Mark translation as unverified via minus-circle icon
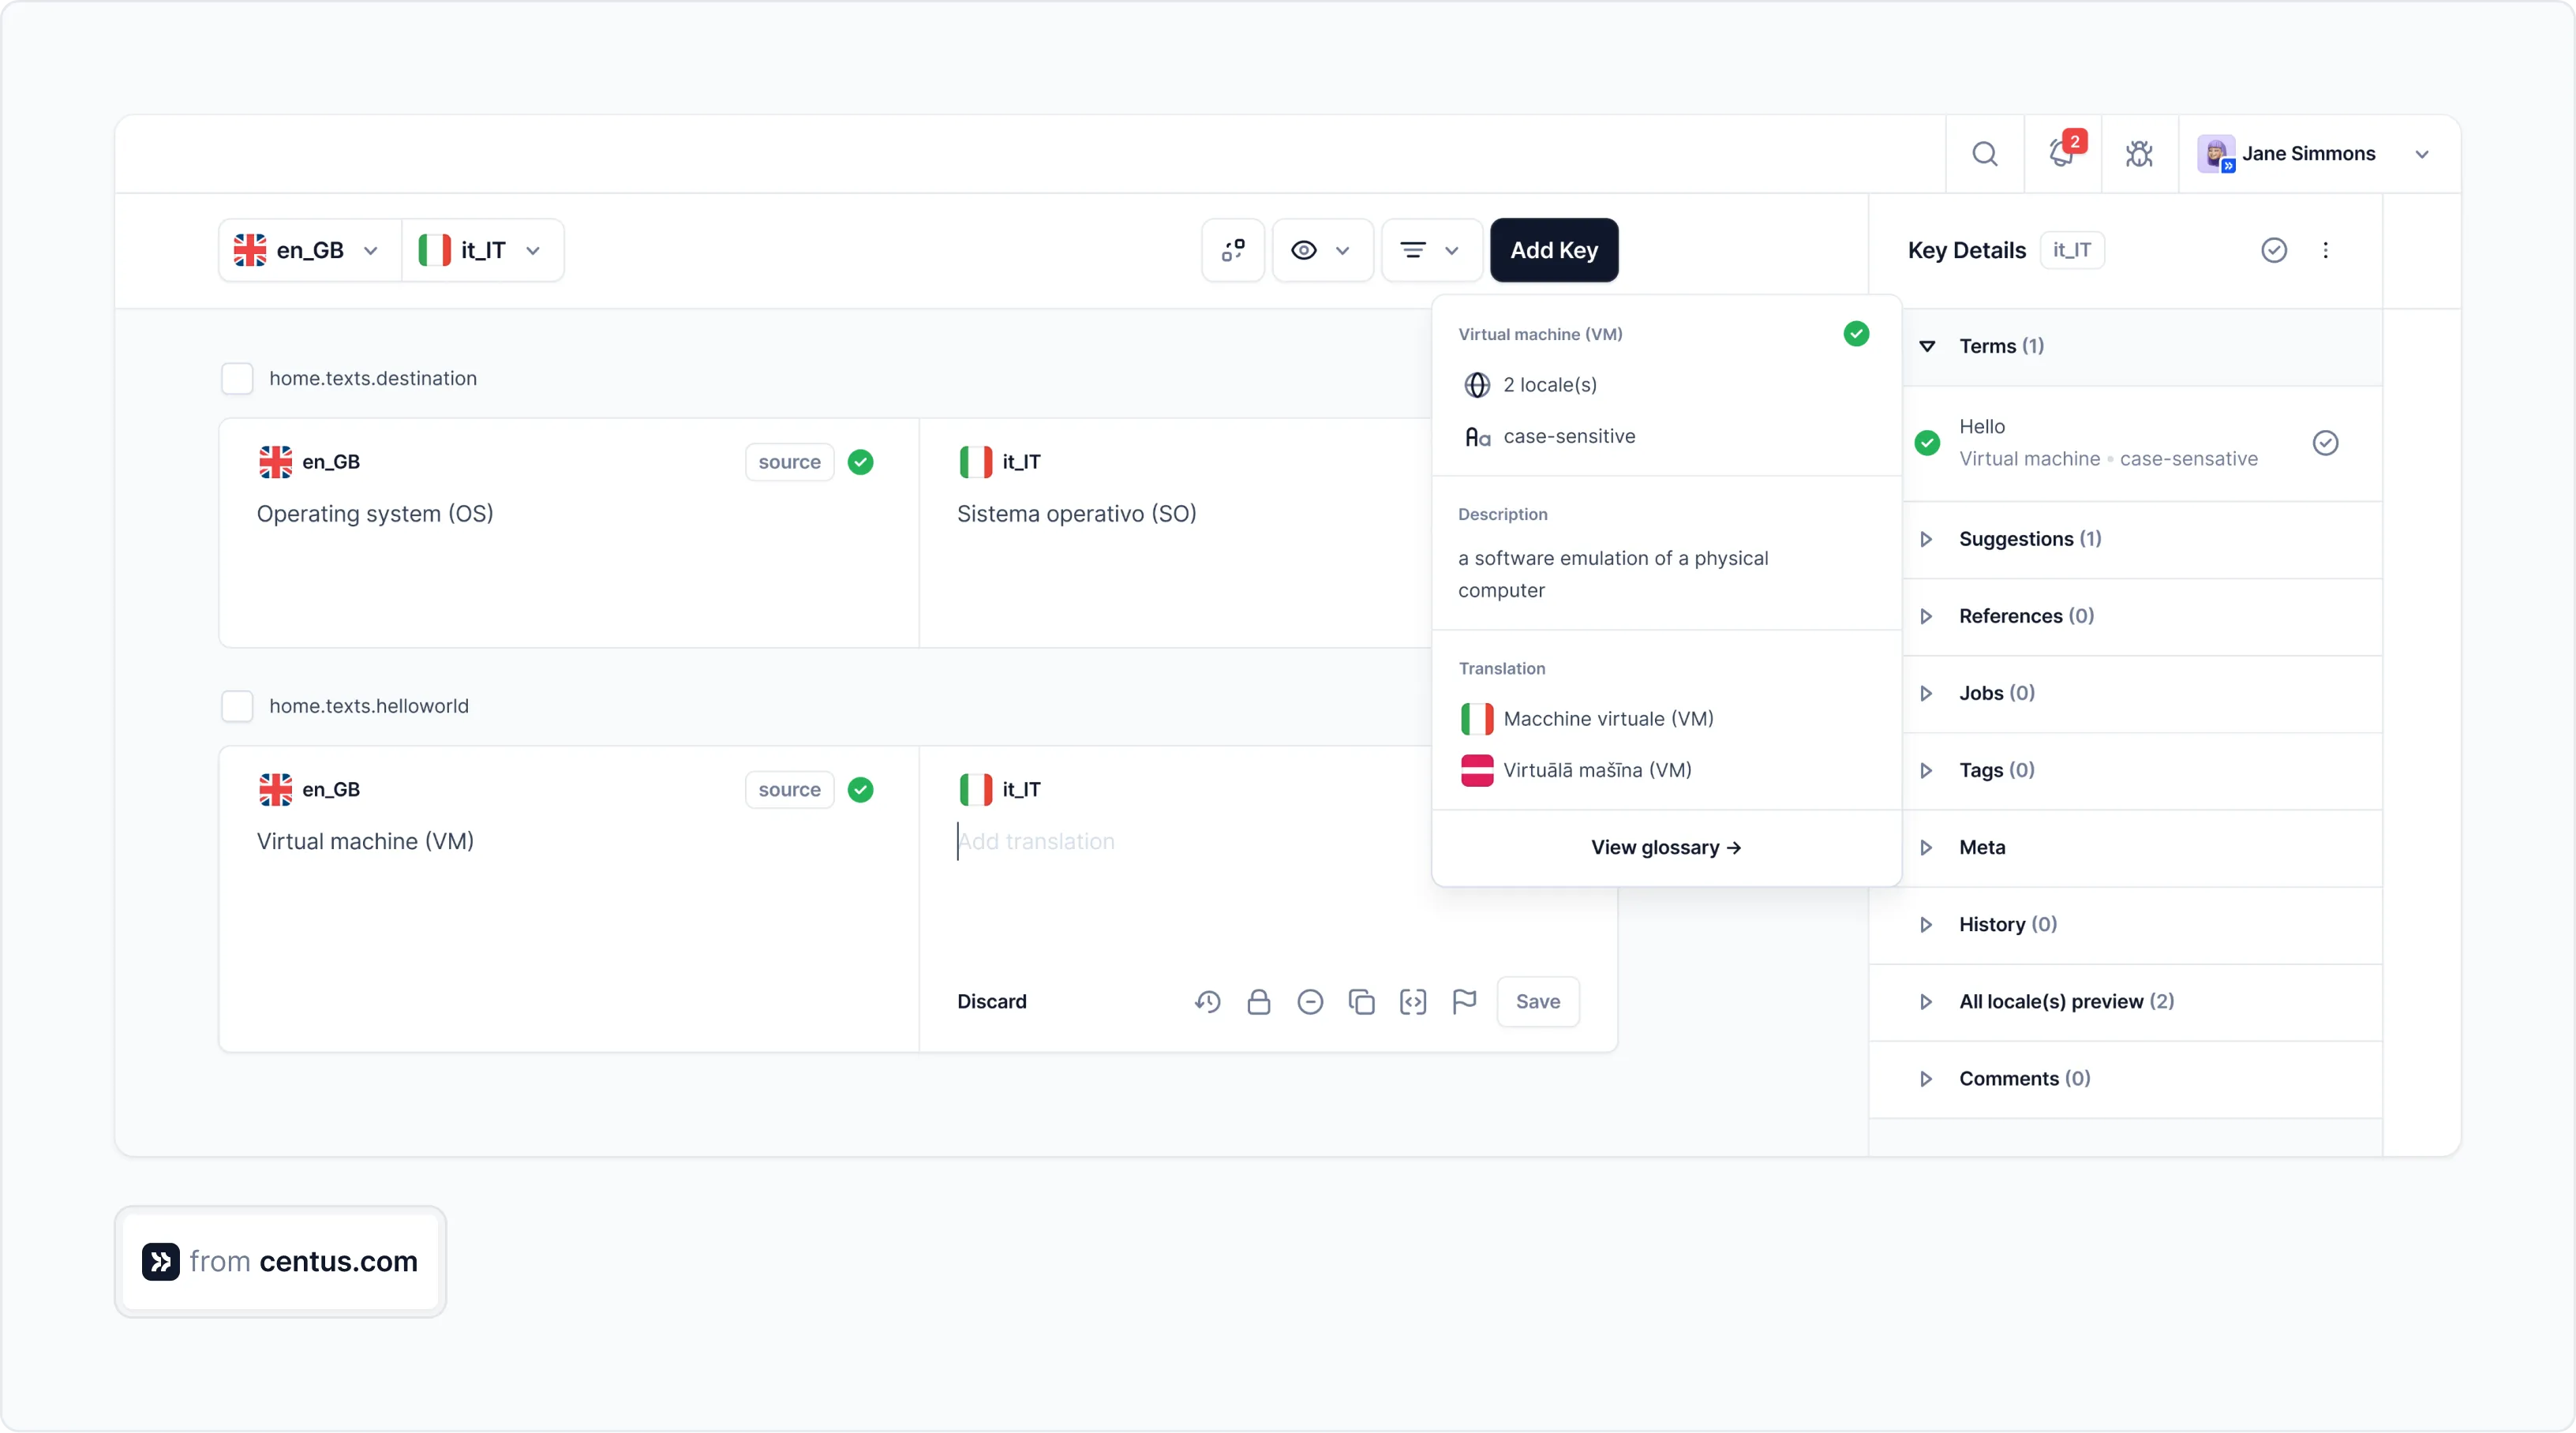 point(1311,1002)
